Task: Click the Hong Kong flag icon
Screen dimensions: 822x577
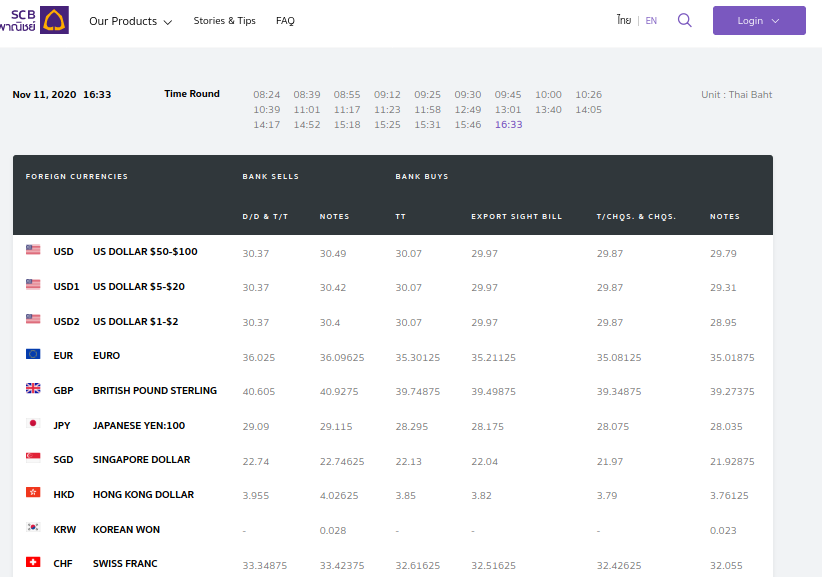Action: coord(33,494)
